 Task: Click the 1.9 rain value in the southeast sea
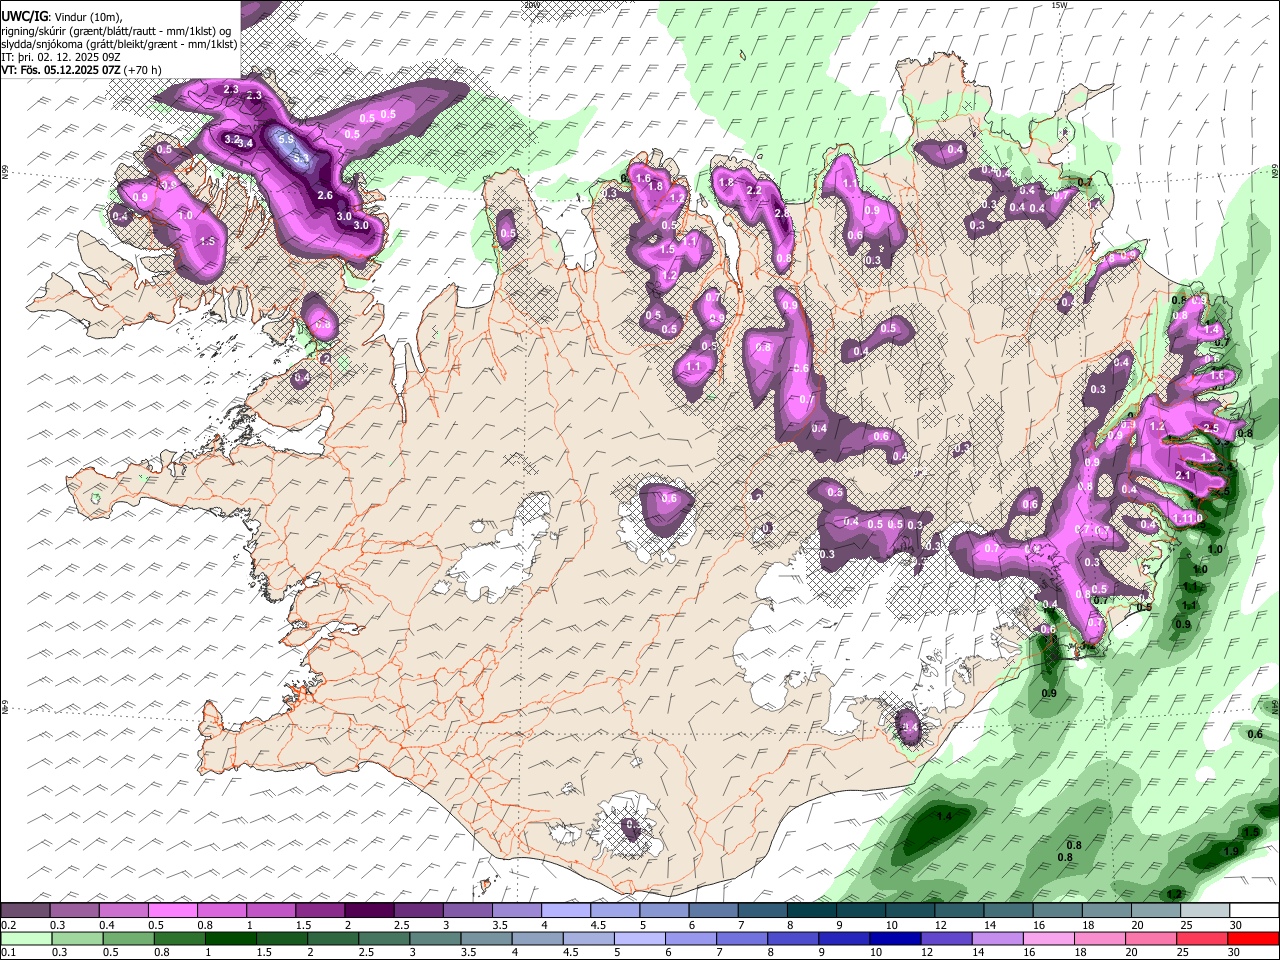tap(1232, 851)
